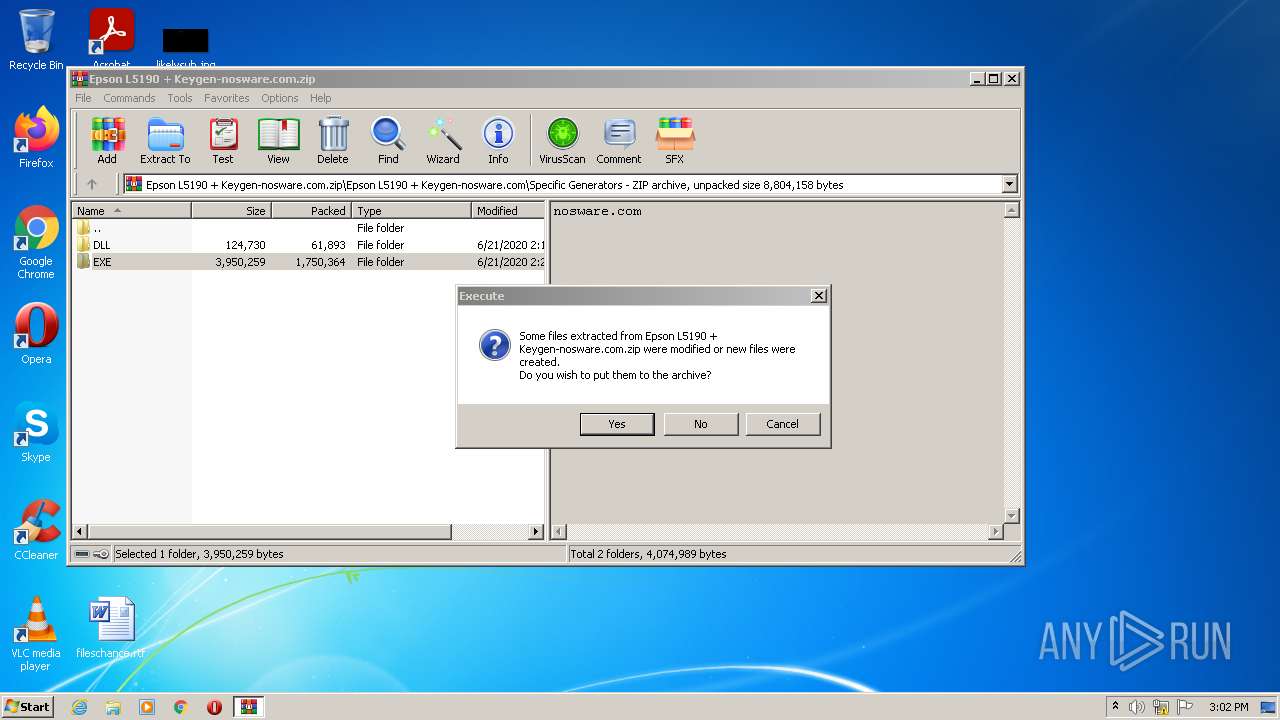The height and width of the screenshot is (720, 1280).
Task: Click EXE packed size 1,750,364
Action: (x=320, y=262)
